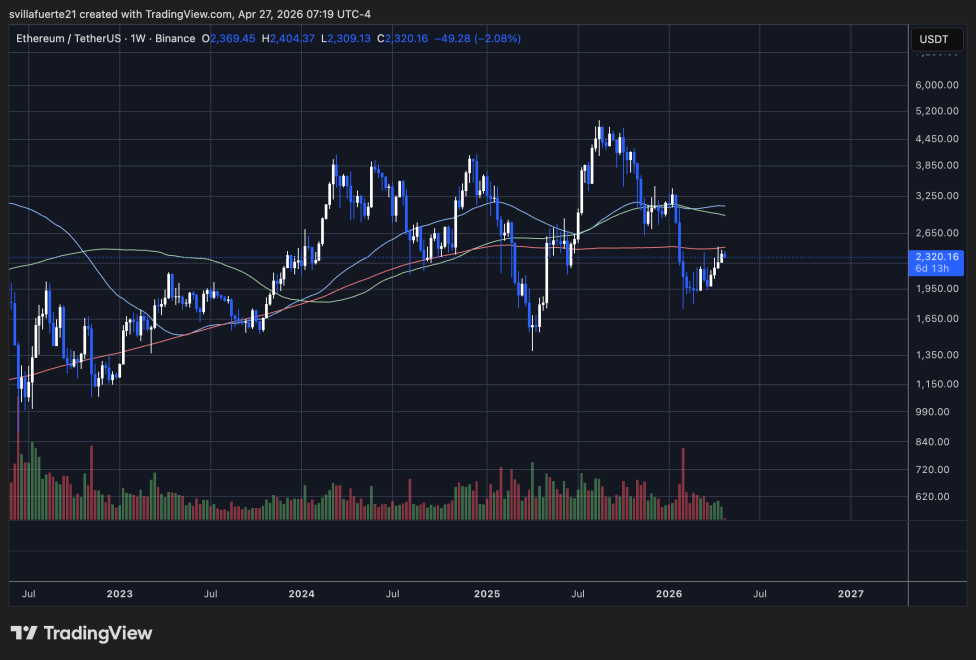Viewport: 976px width, 660px height.
Task: Toggle the price change percentage (−2.08%)
Action: (497, 38)
